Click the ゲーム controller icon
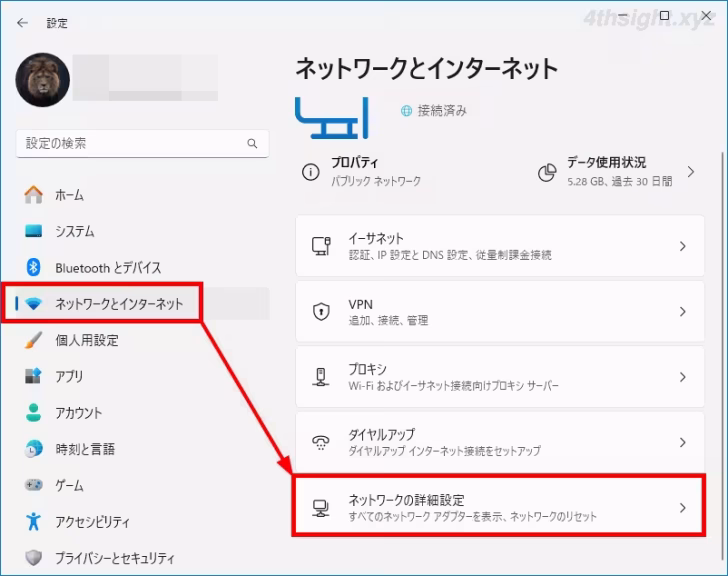 (x=33, y=485)
